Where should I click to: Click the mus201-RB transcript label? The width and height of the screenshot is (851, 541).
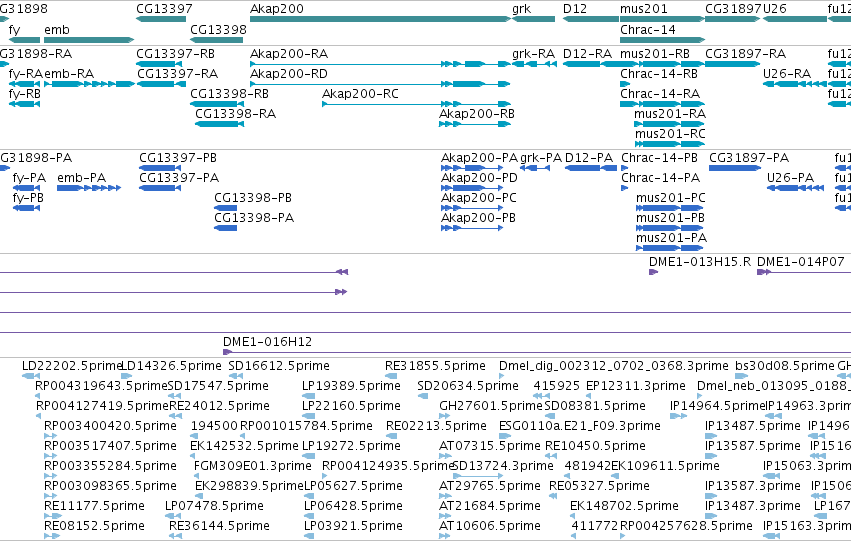coord(655,54)
